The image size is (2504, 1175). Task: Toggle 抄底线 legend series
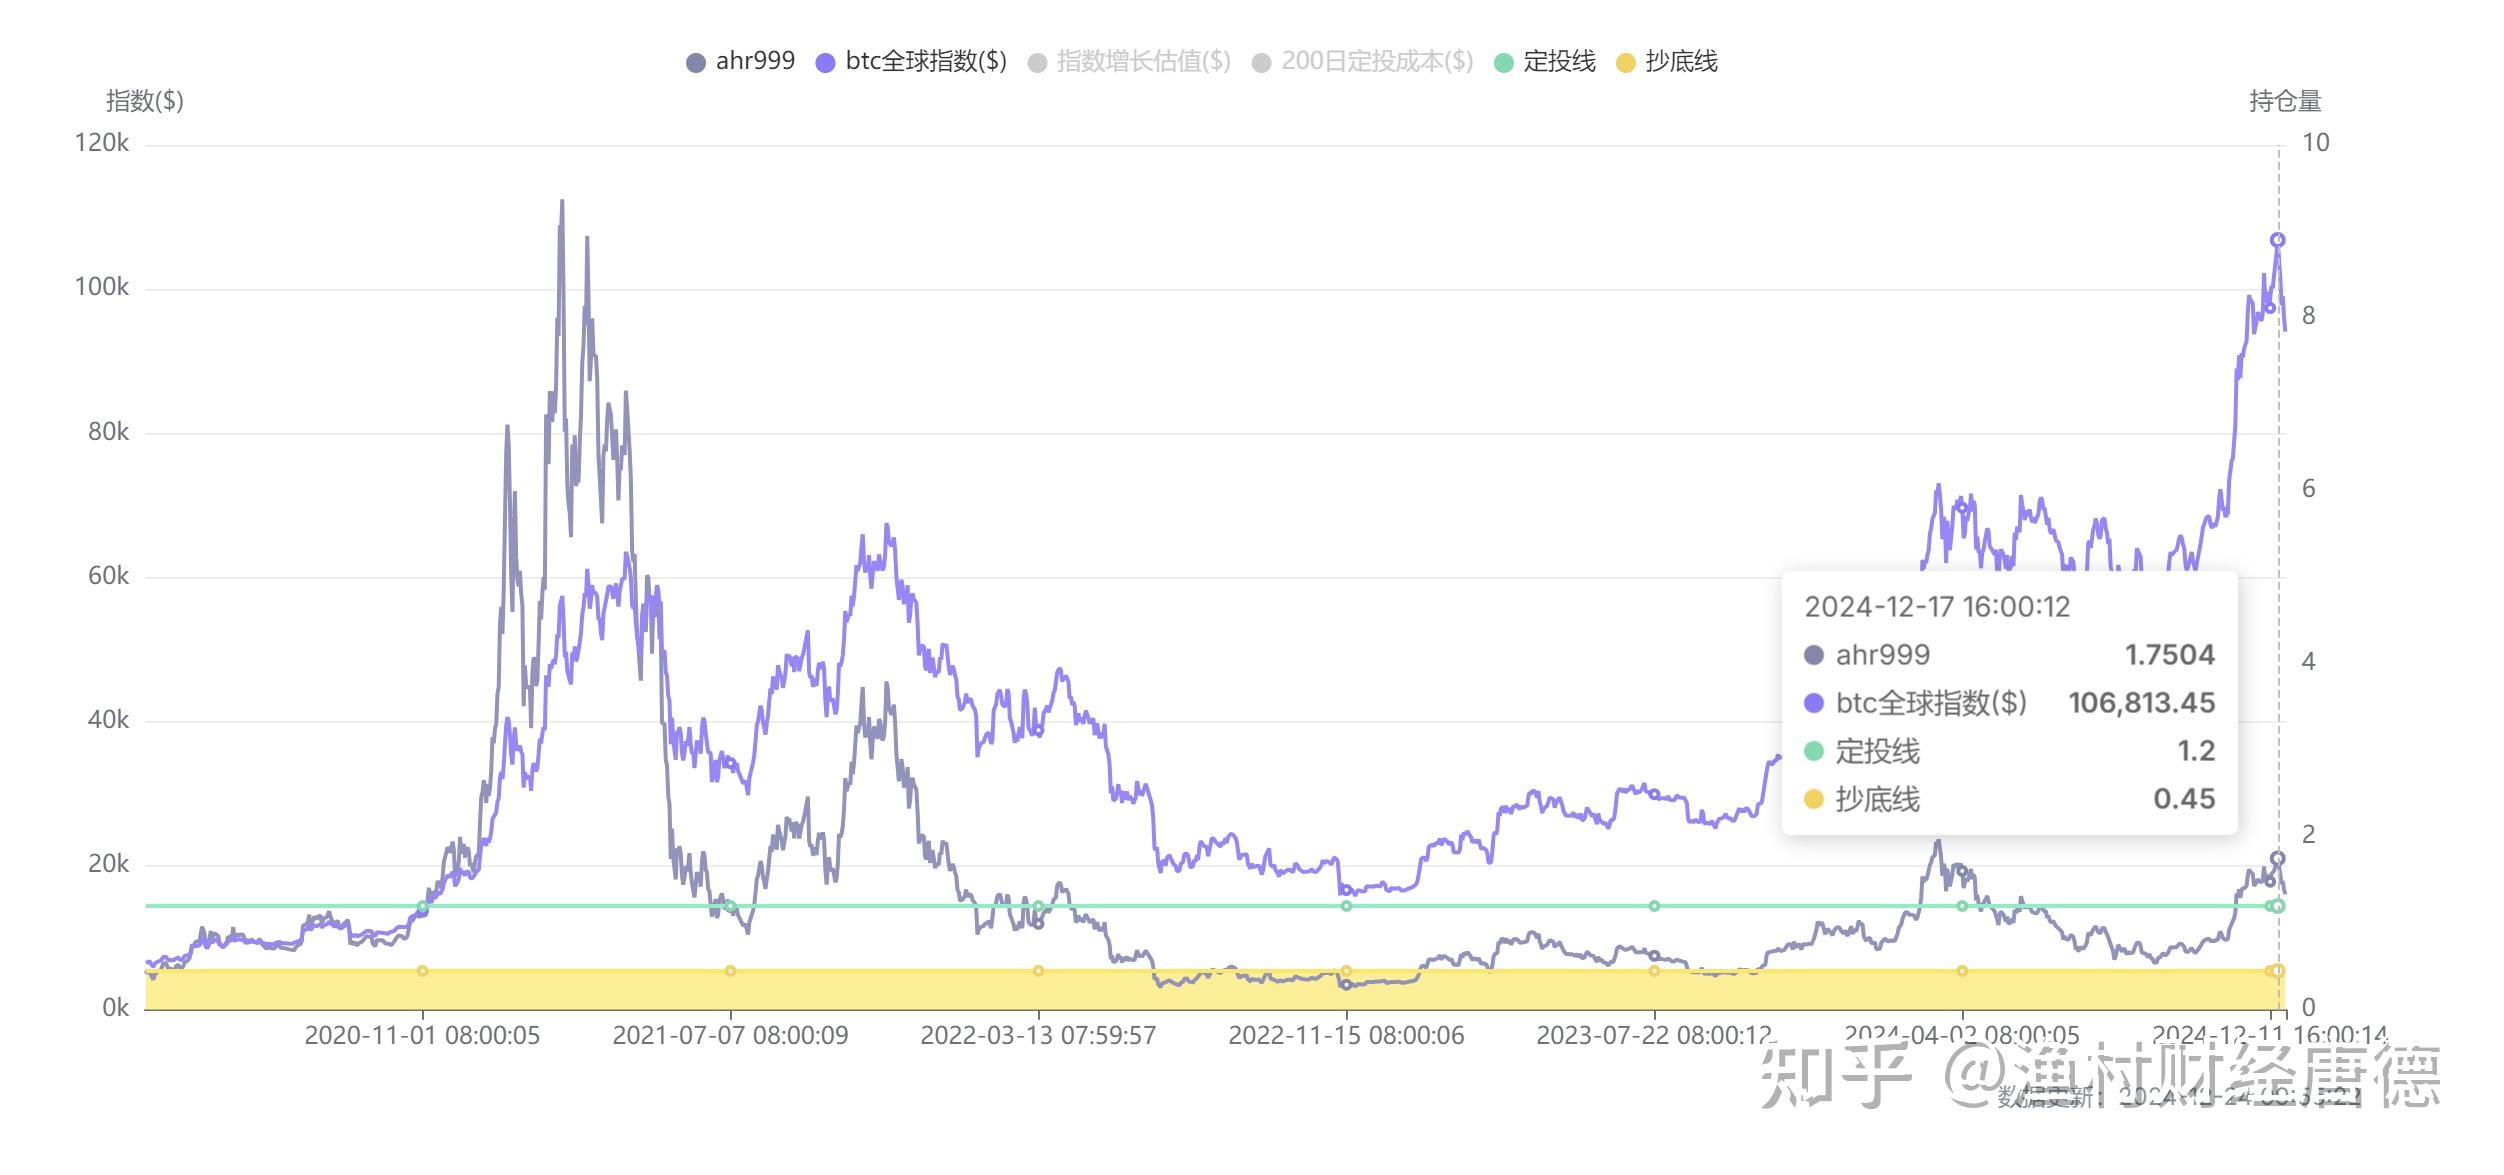coord(1667,62)
